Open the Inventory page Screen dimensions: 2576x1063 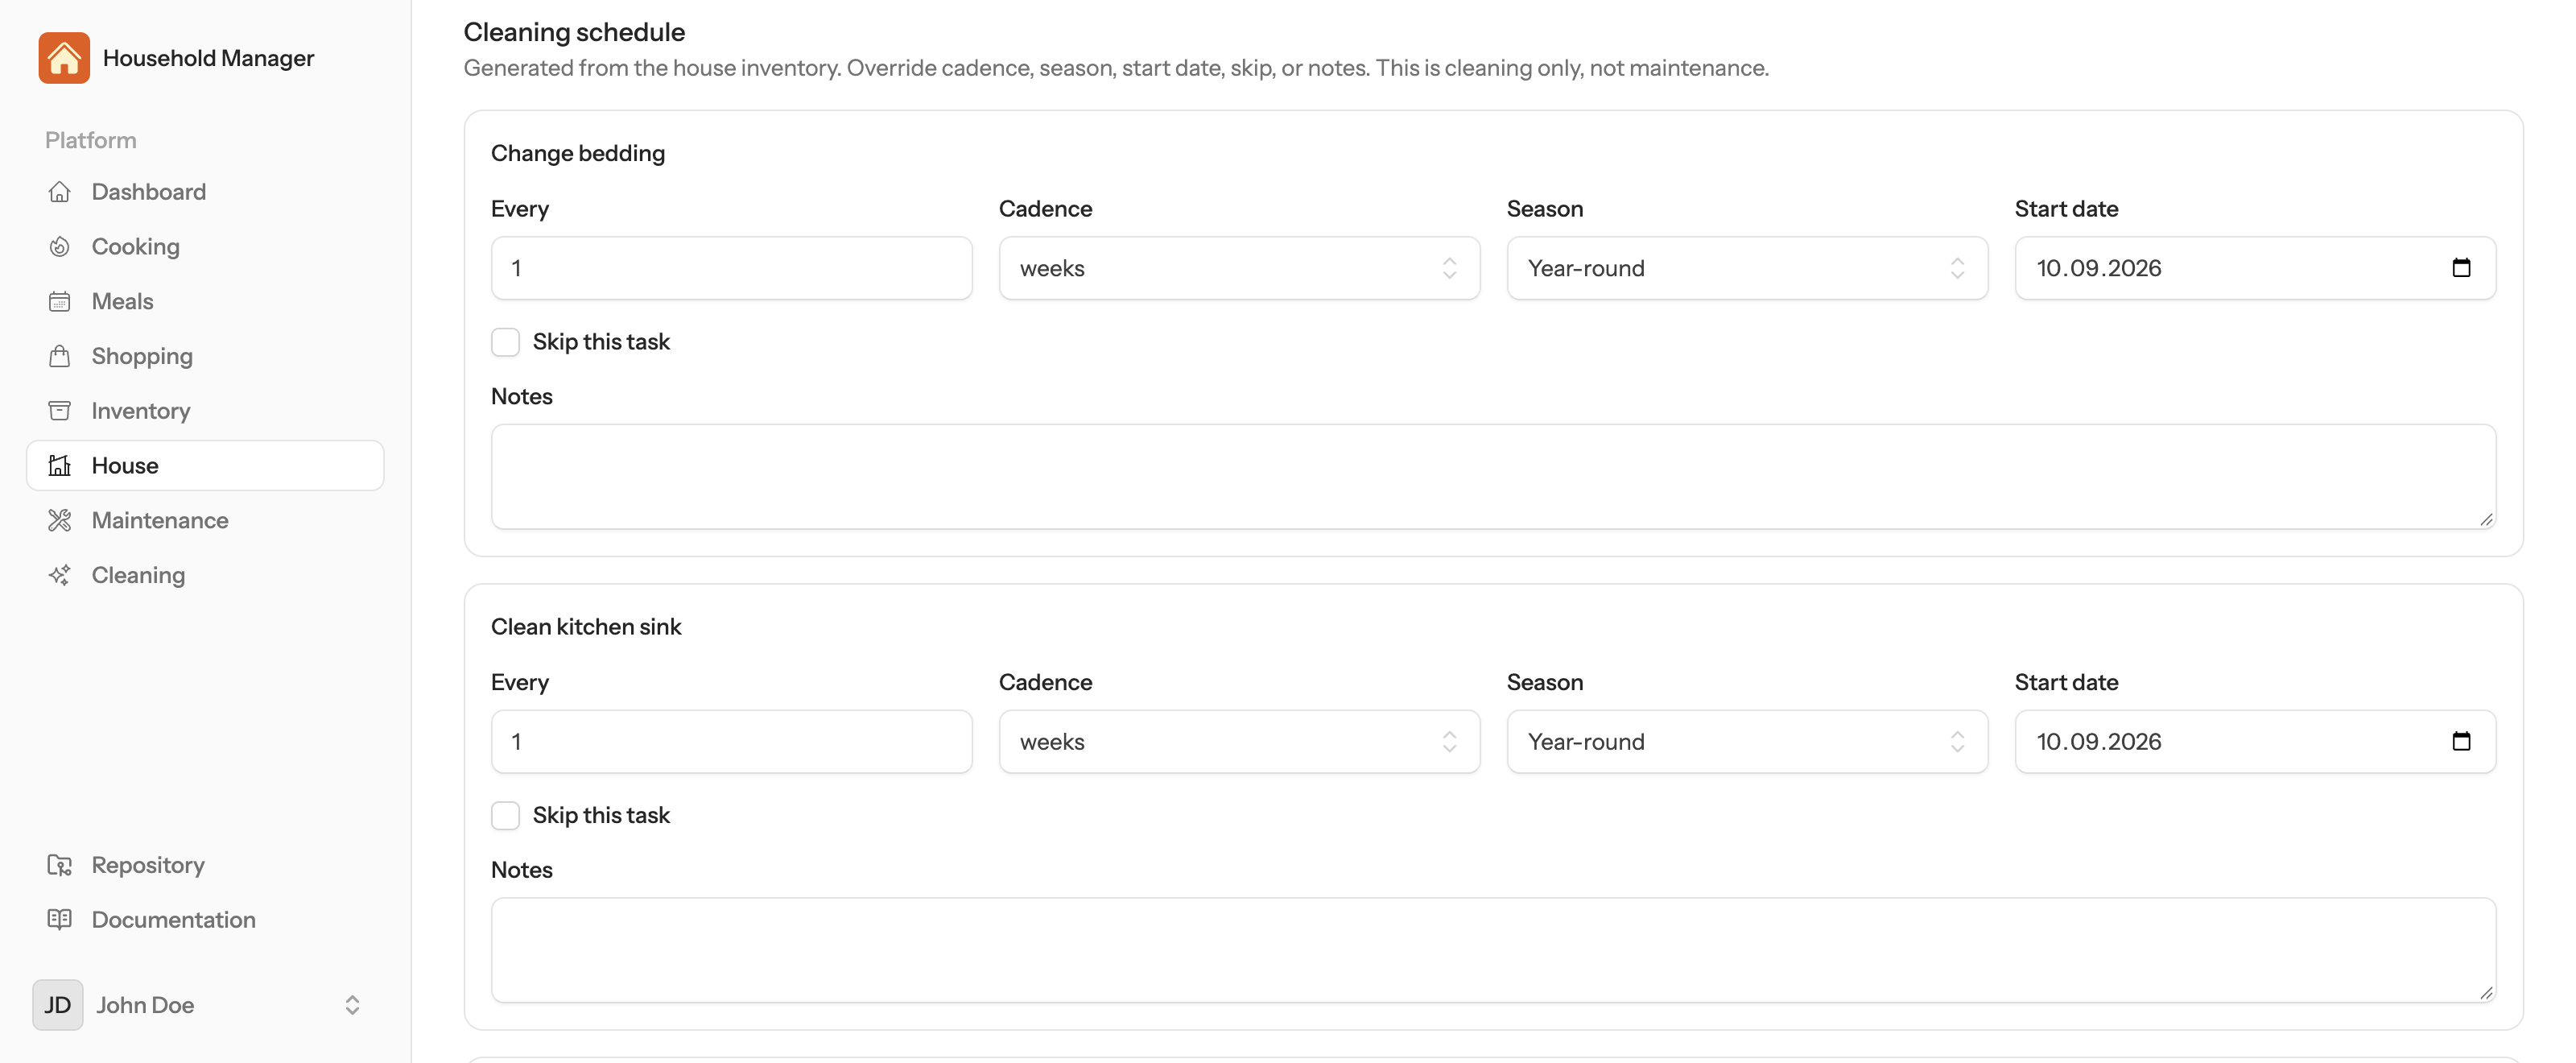[x=205, y=411]
